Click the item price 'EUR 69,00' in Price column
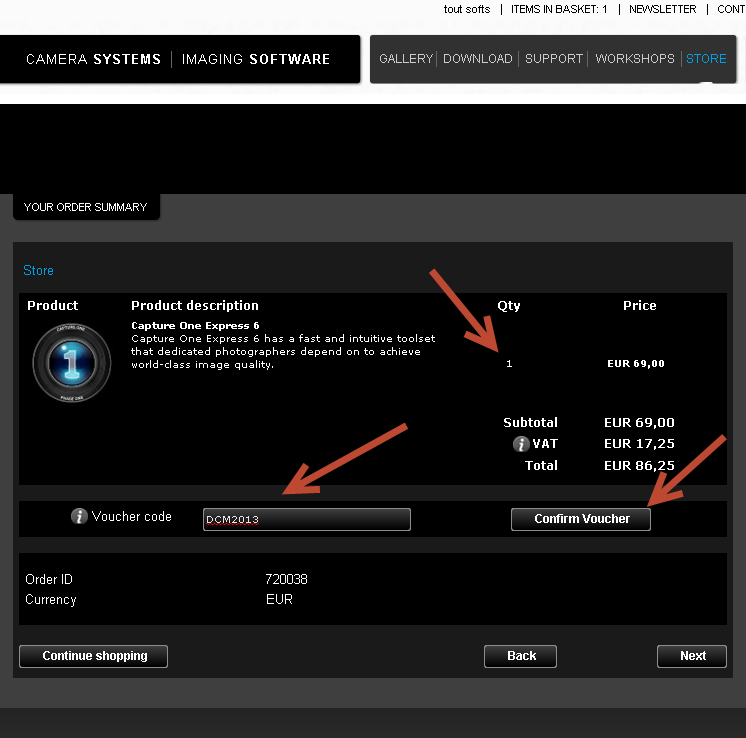Screen dimensions: 746x738 (x=636, y=364)
